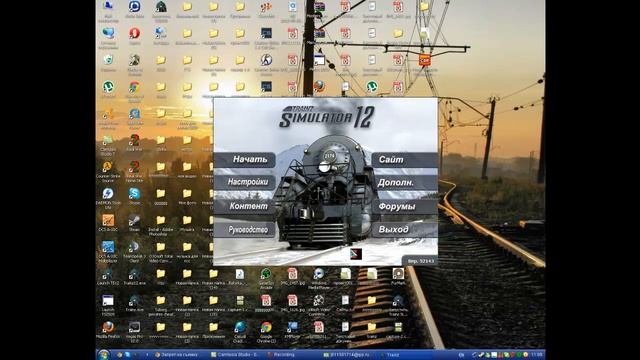Open the Trainz12.exe desktop shortcut
This screenshot has height=360, width=640.
(134, 276)
